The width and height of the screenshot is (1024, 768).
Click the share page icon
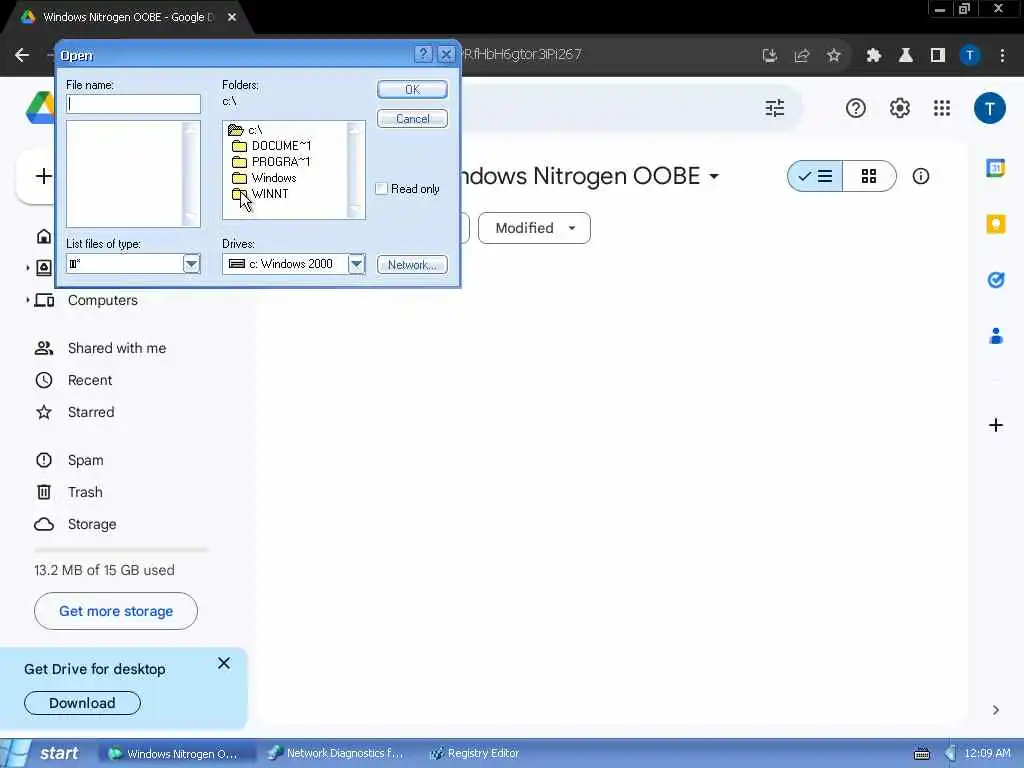802,56
